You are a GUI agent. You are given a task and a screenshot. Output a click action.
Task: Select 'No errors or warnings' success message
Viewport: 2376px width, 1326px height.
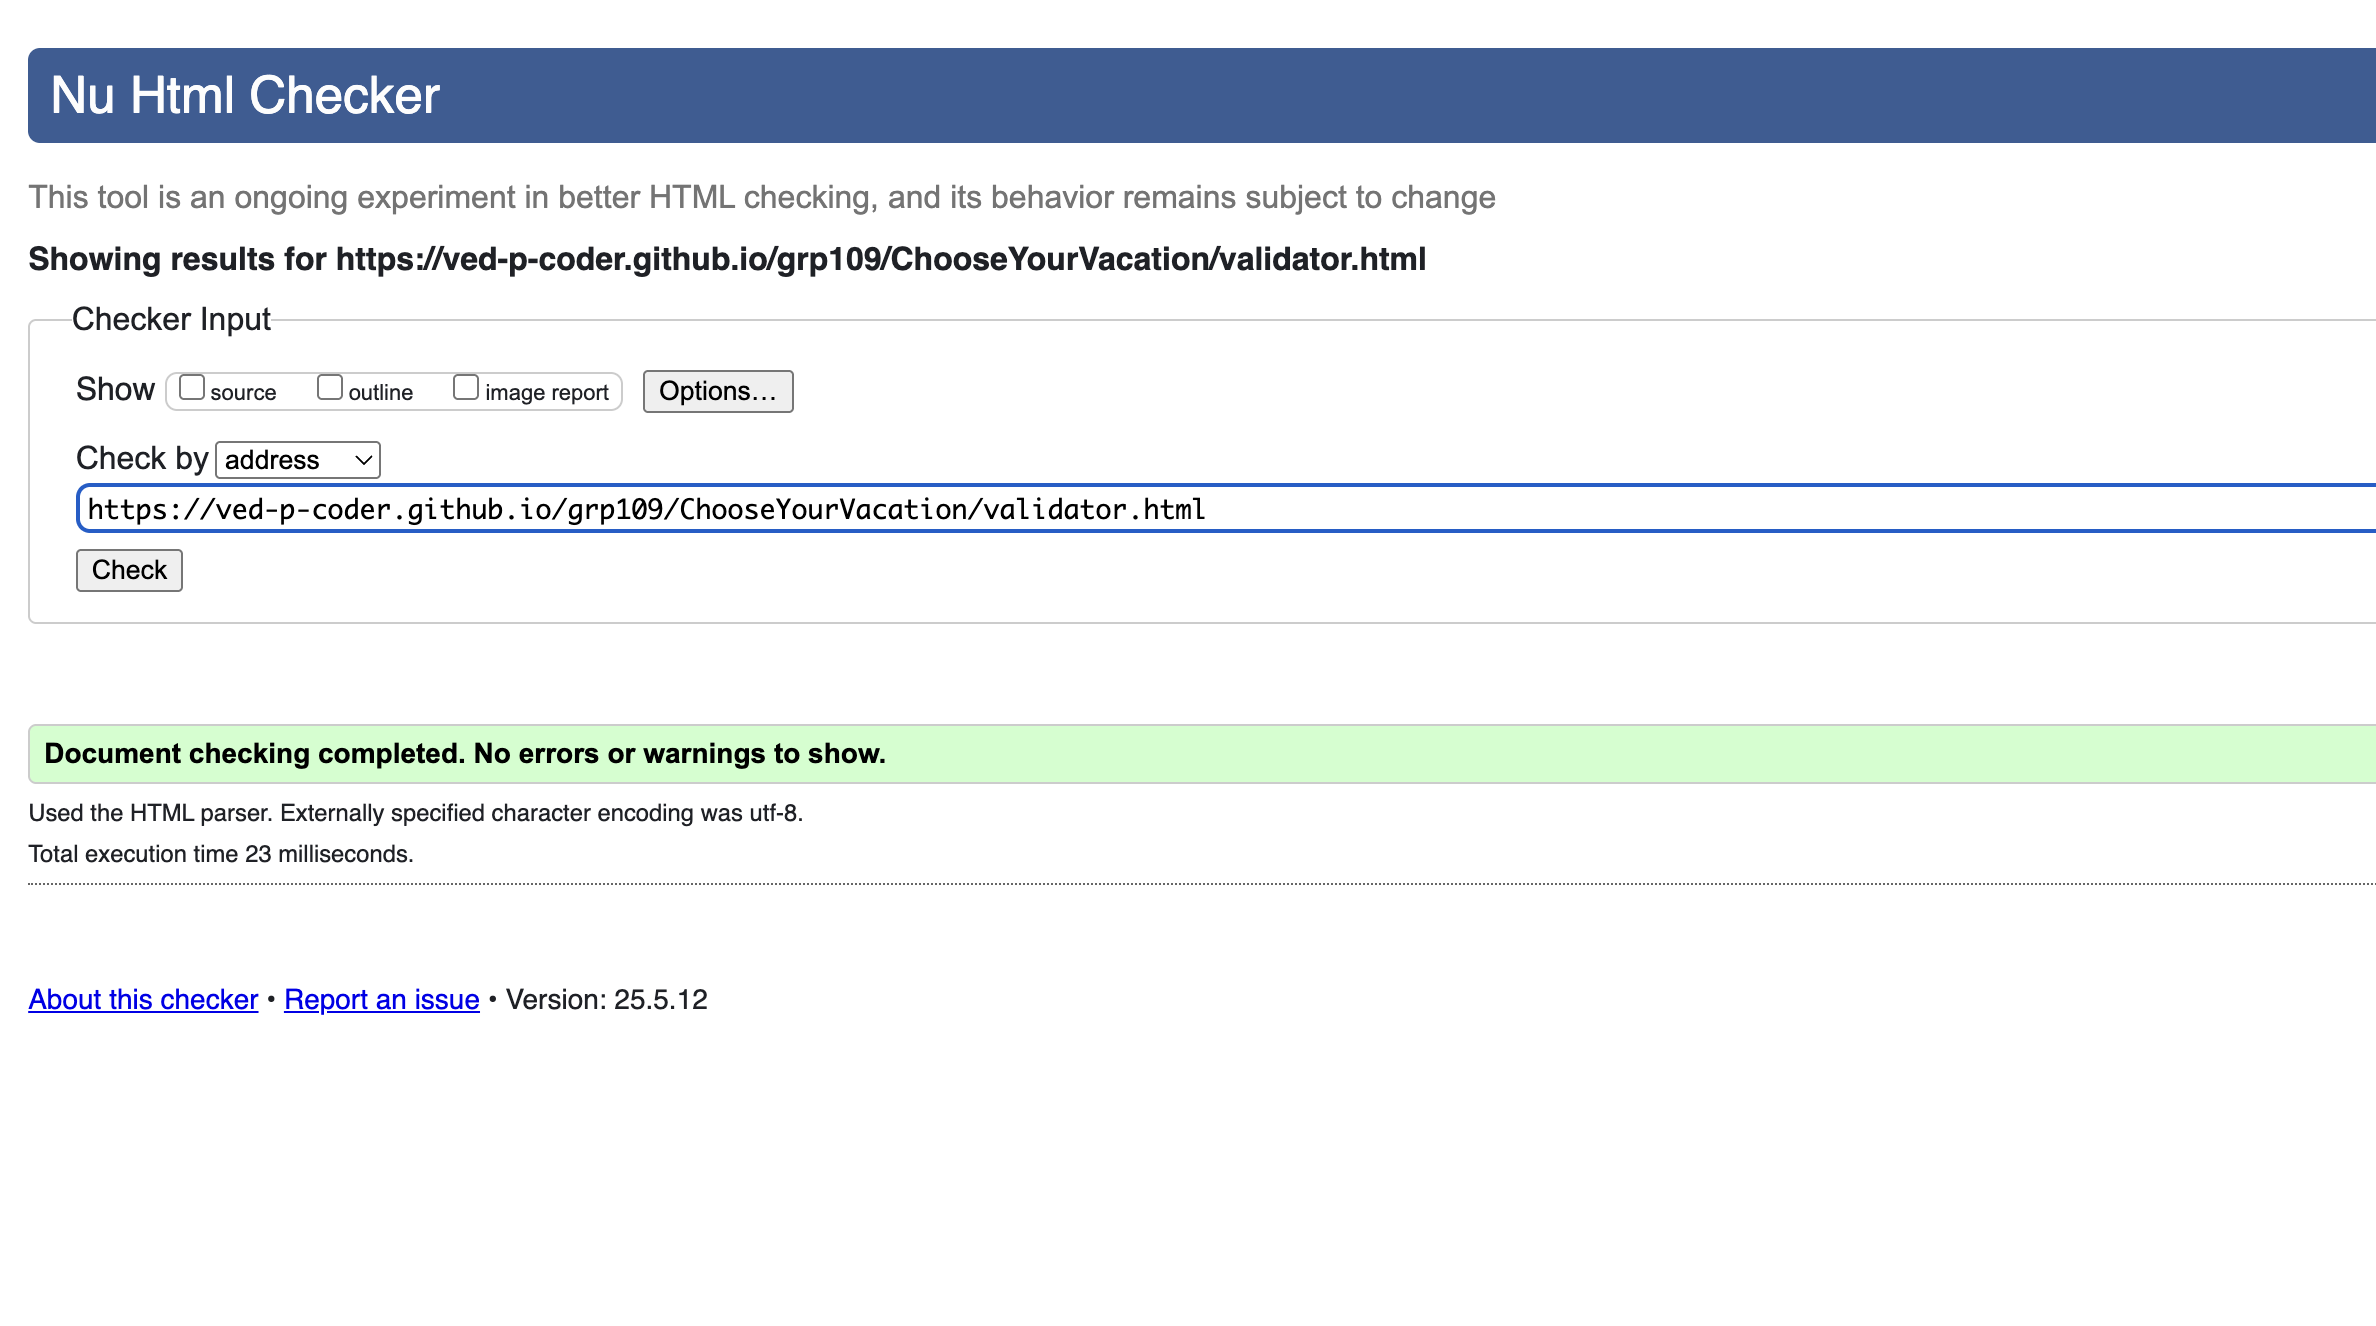pyautogui.click(x=1203, y=754)
